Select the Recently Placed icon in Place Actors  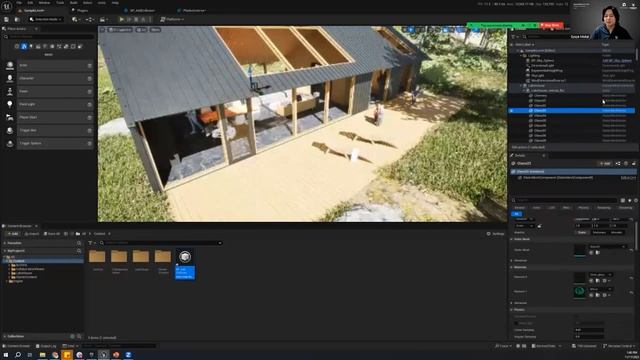pyautogui.click(x=17, y=47)
